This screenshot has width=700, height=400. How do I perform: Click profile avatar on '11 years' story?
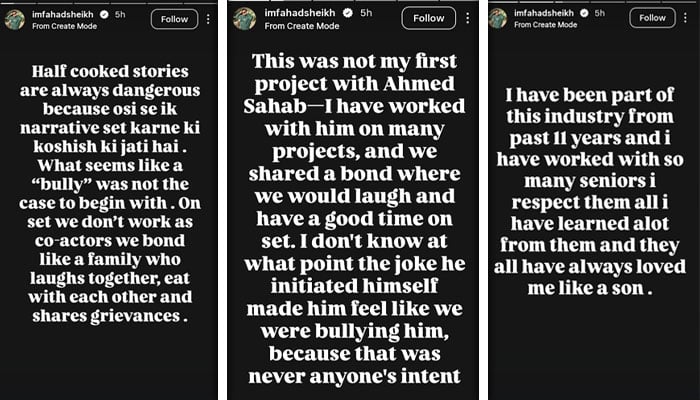pos(498,18)
